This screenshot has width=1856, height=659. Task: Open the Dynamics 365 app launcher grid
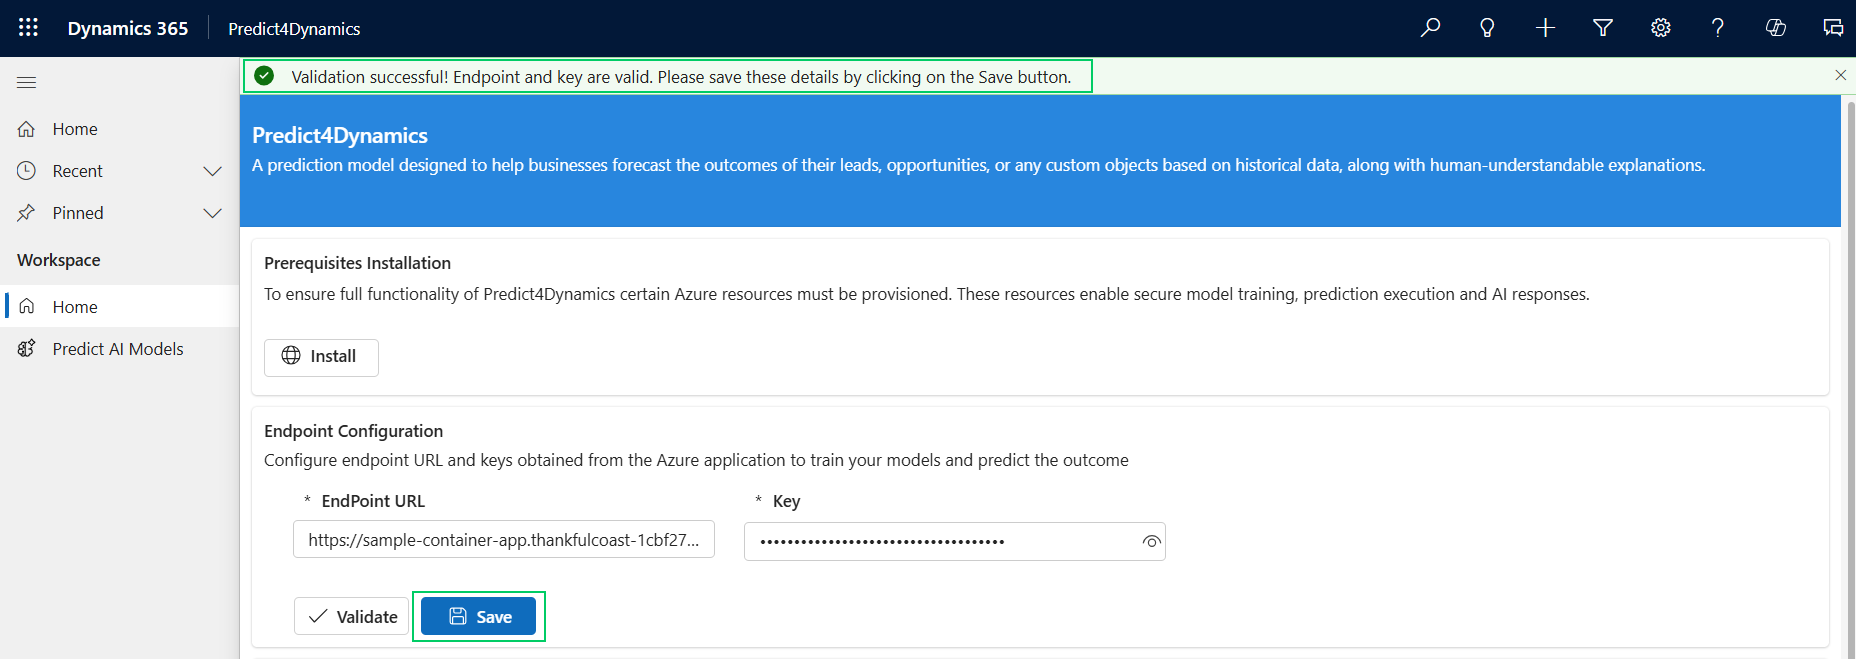click(28, 28)
